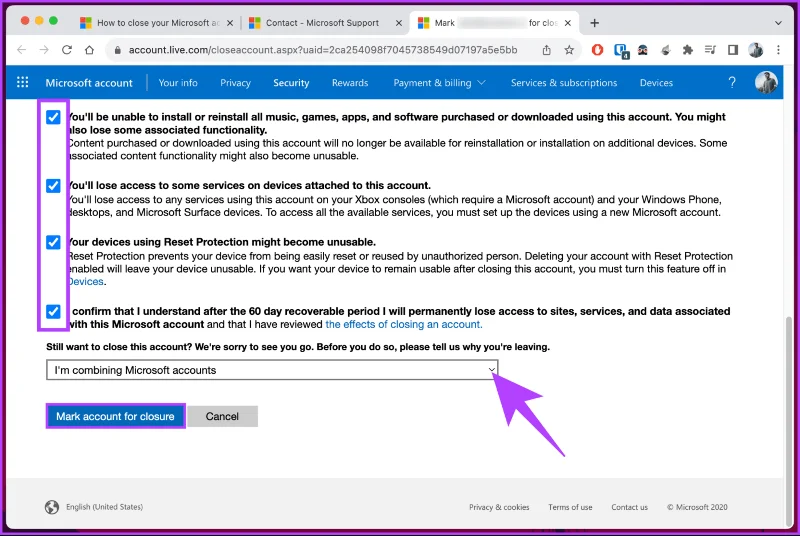Click English (United States) language selector
Screen dimensions: 800x536
click(x=105, y=507)
